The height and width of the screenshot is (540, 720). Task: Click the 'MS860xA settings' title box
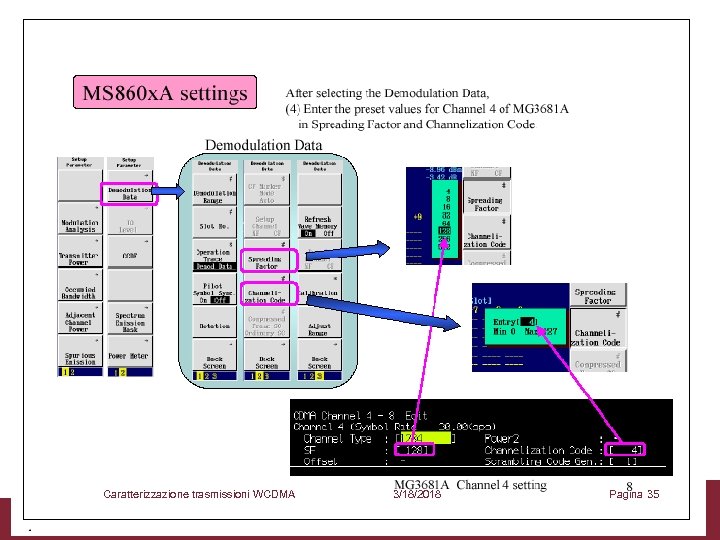(x=165, y=92)
